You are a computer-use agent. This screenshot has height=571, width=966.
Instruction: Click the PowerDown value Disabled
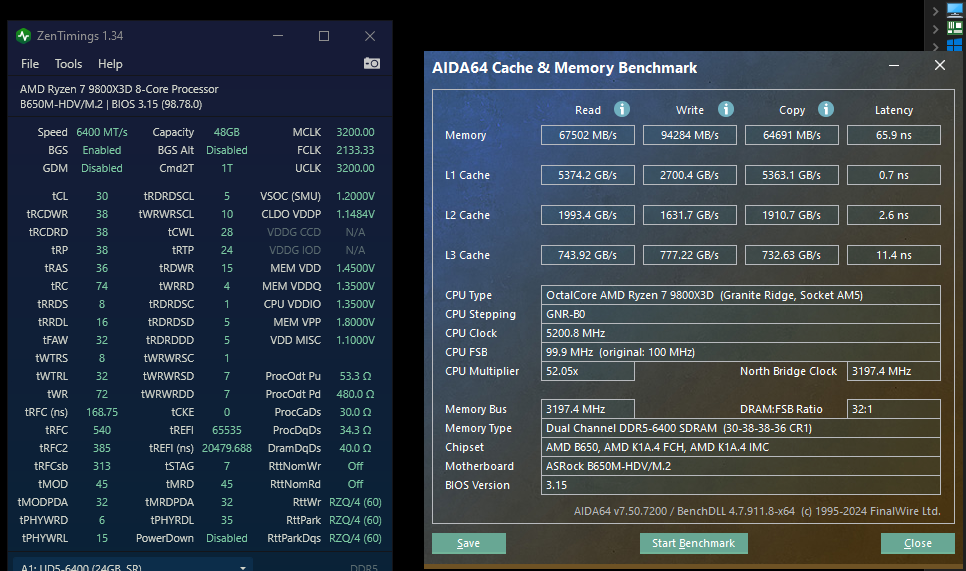pyautogui.click(x=227, y=538)
